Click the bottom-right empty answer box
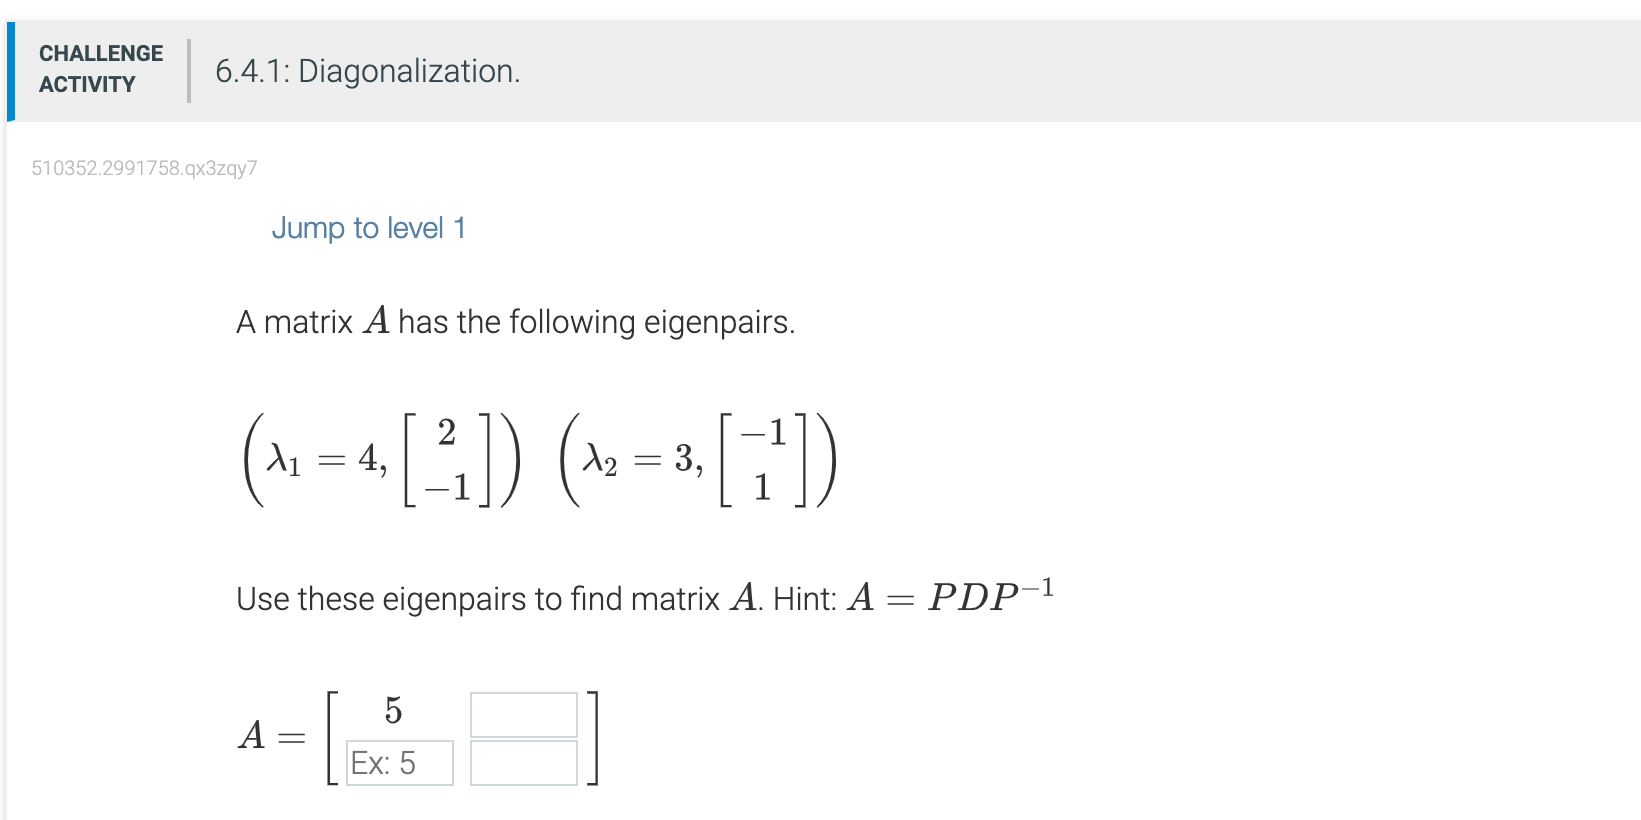Viewport: 1641px width, 820px height. pyautogui.click(x=524, y=761)
